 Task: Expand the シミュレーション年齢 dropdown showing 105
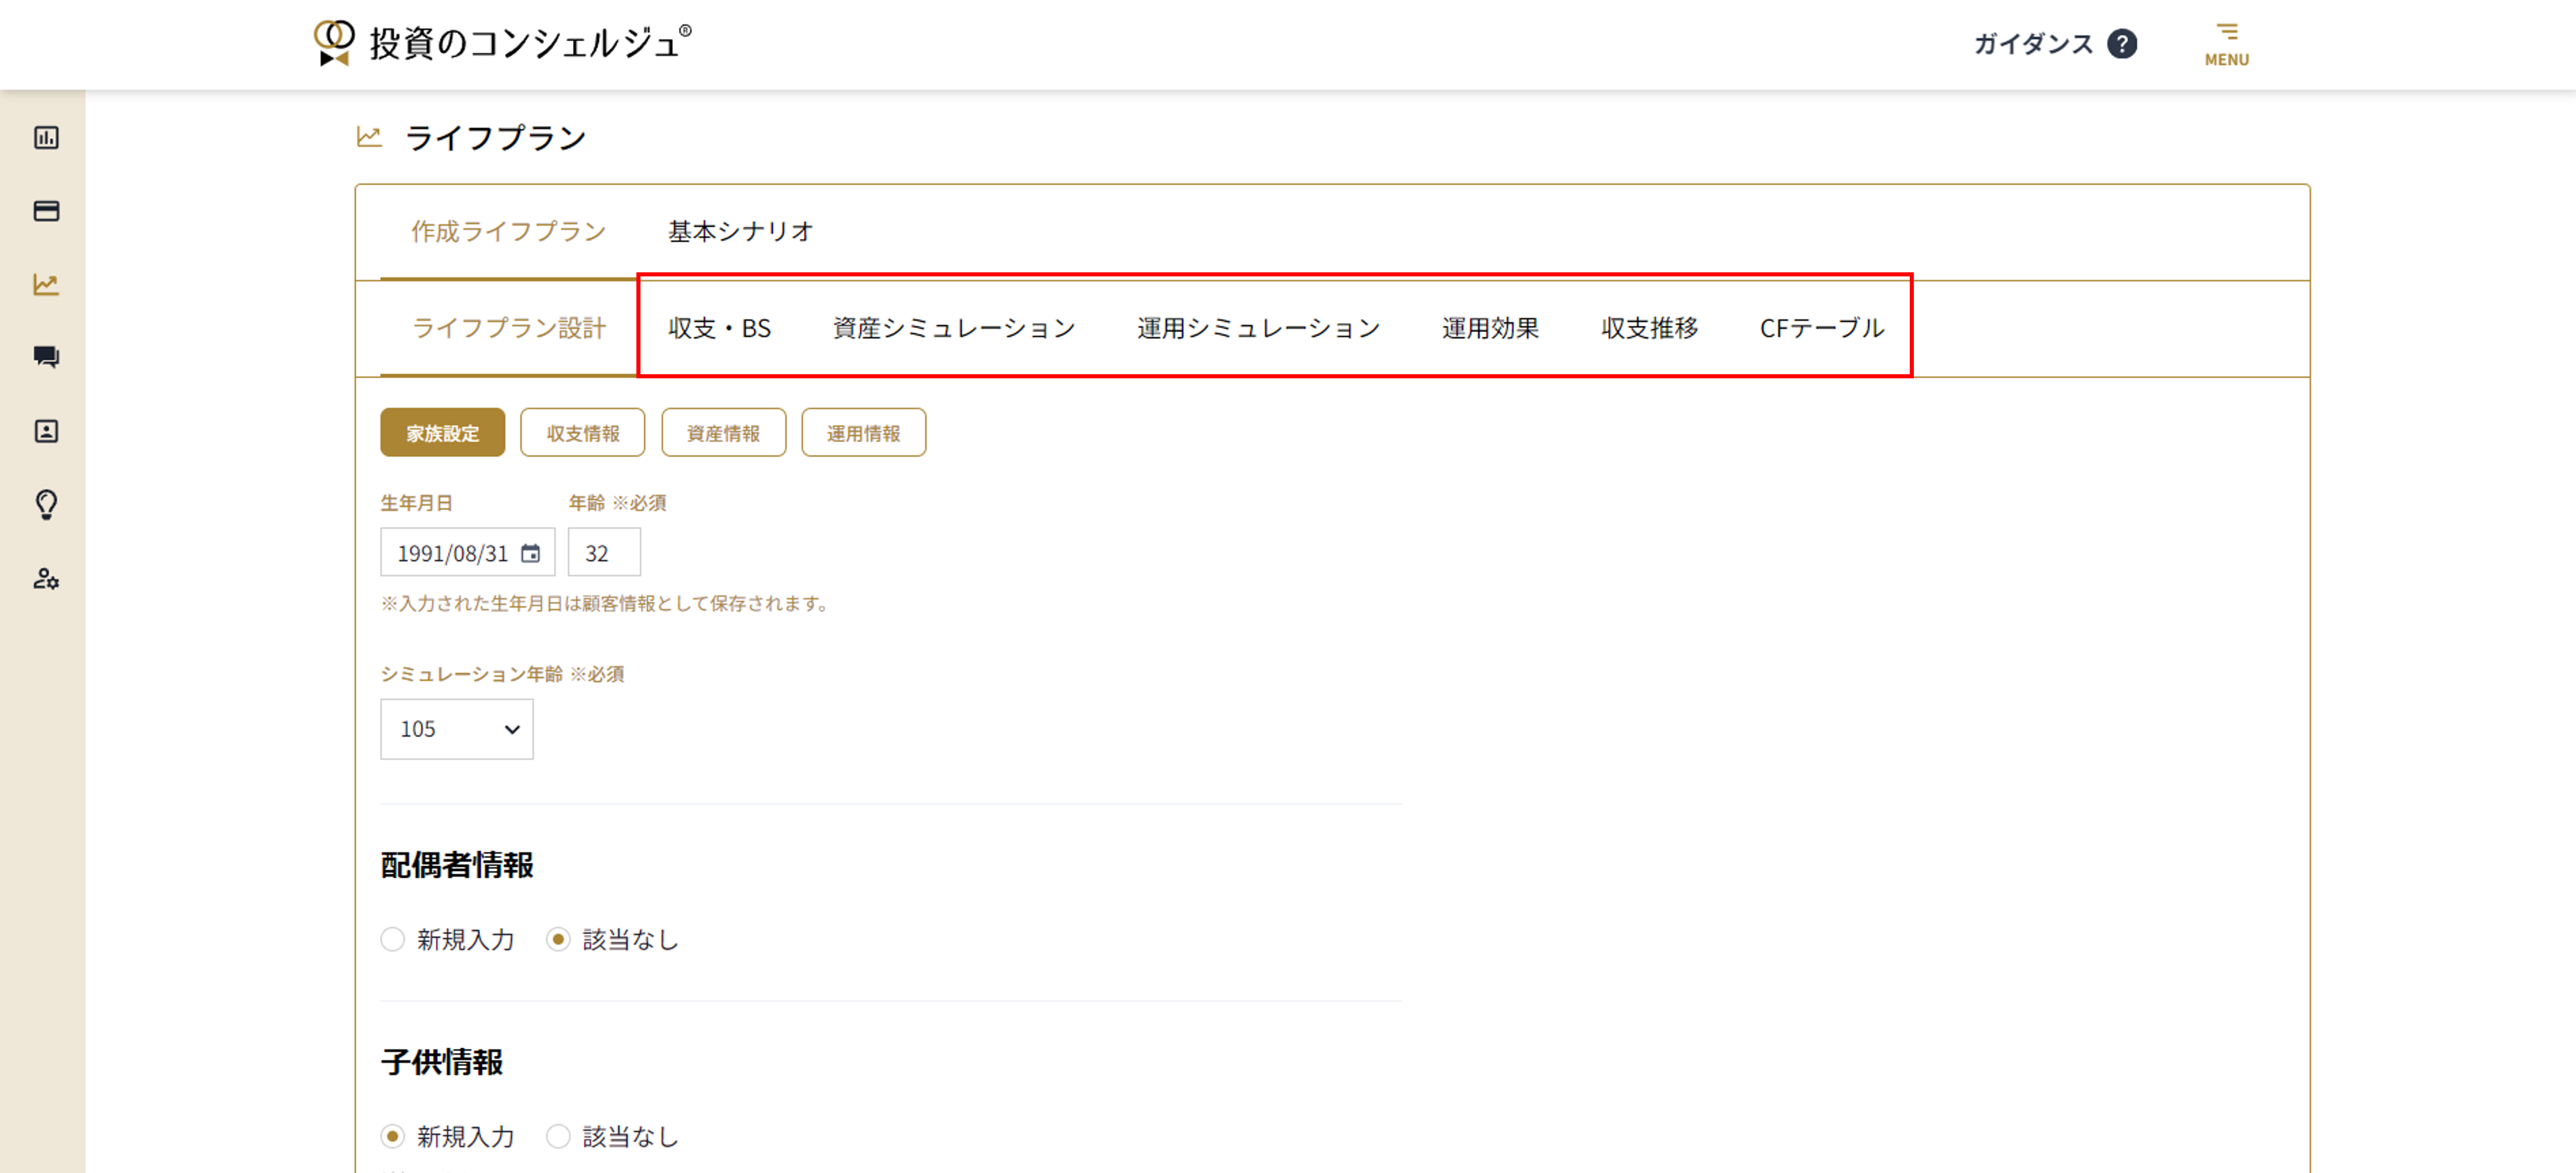click(457, 729)
